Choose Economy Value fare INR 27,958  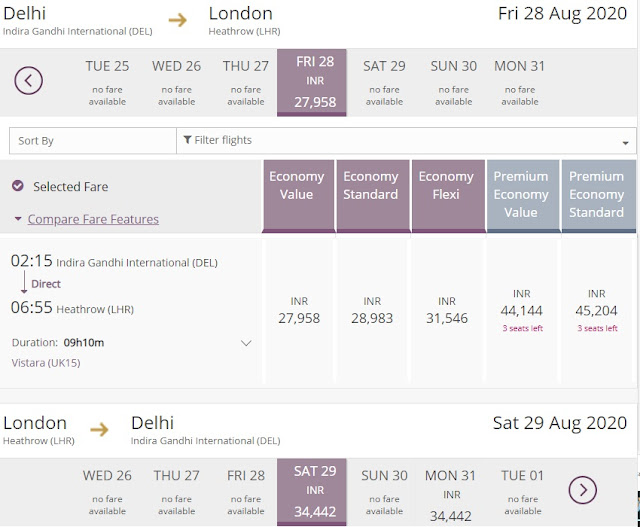click(299, 311)
